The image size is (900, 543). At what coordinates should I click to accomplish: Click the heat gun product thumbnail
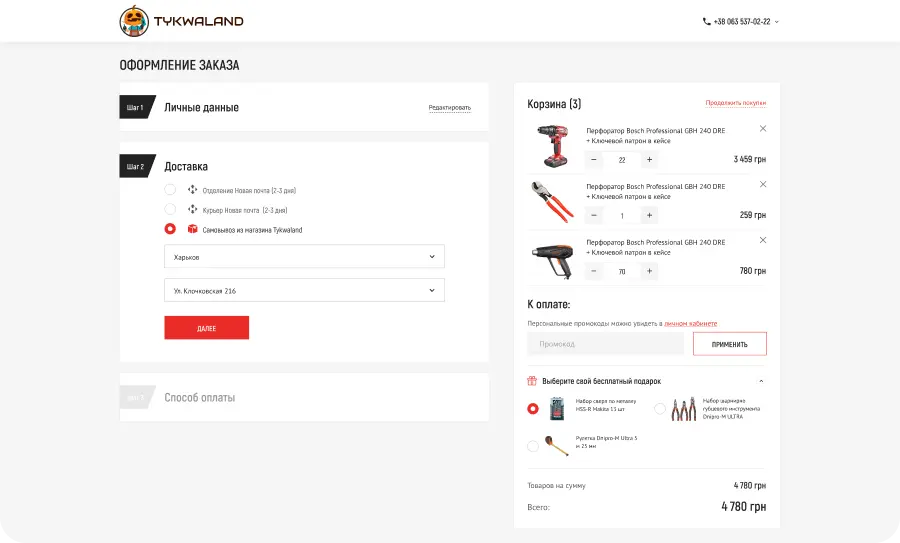[553, 259]
